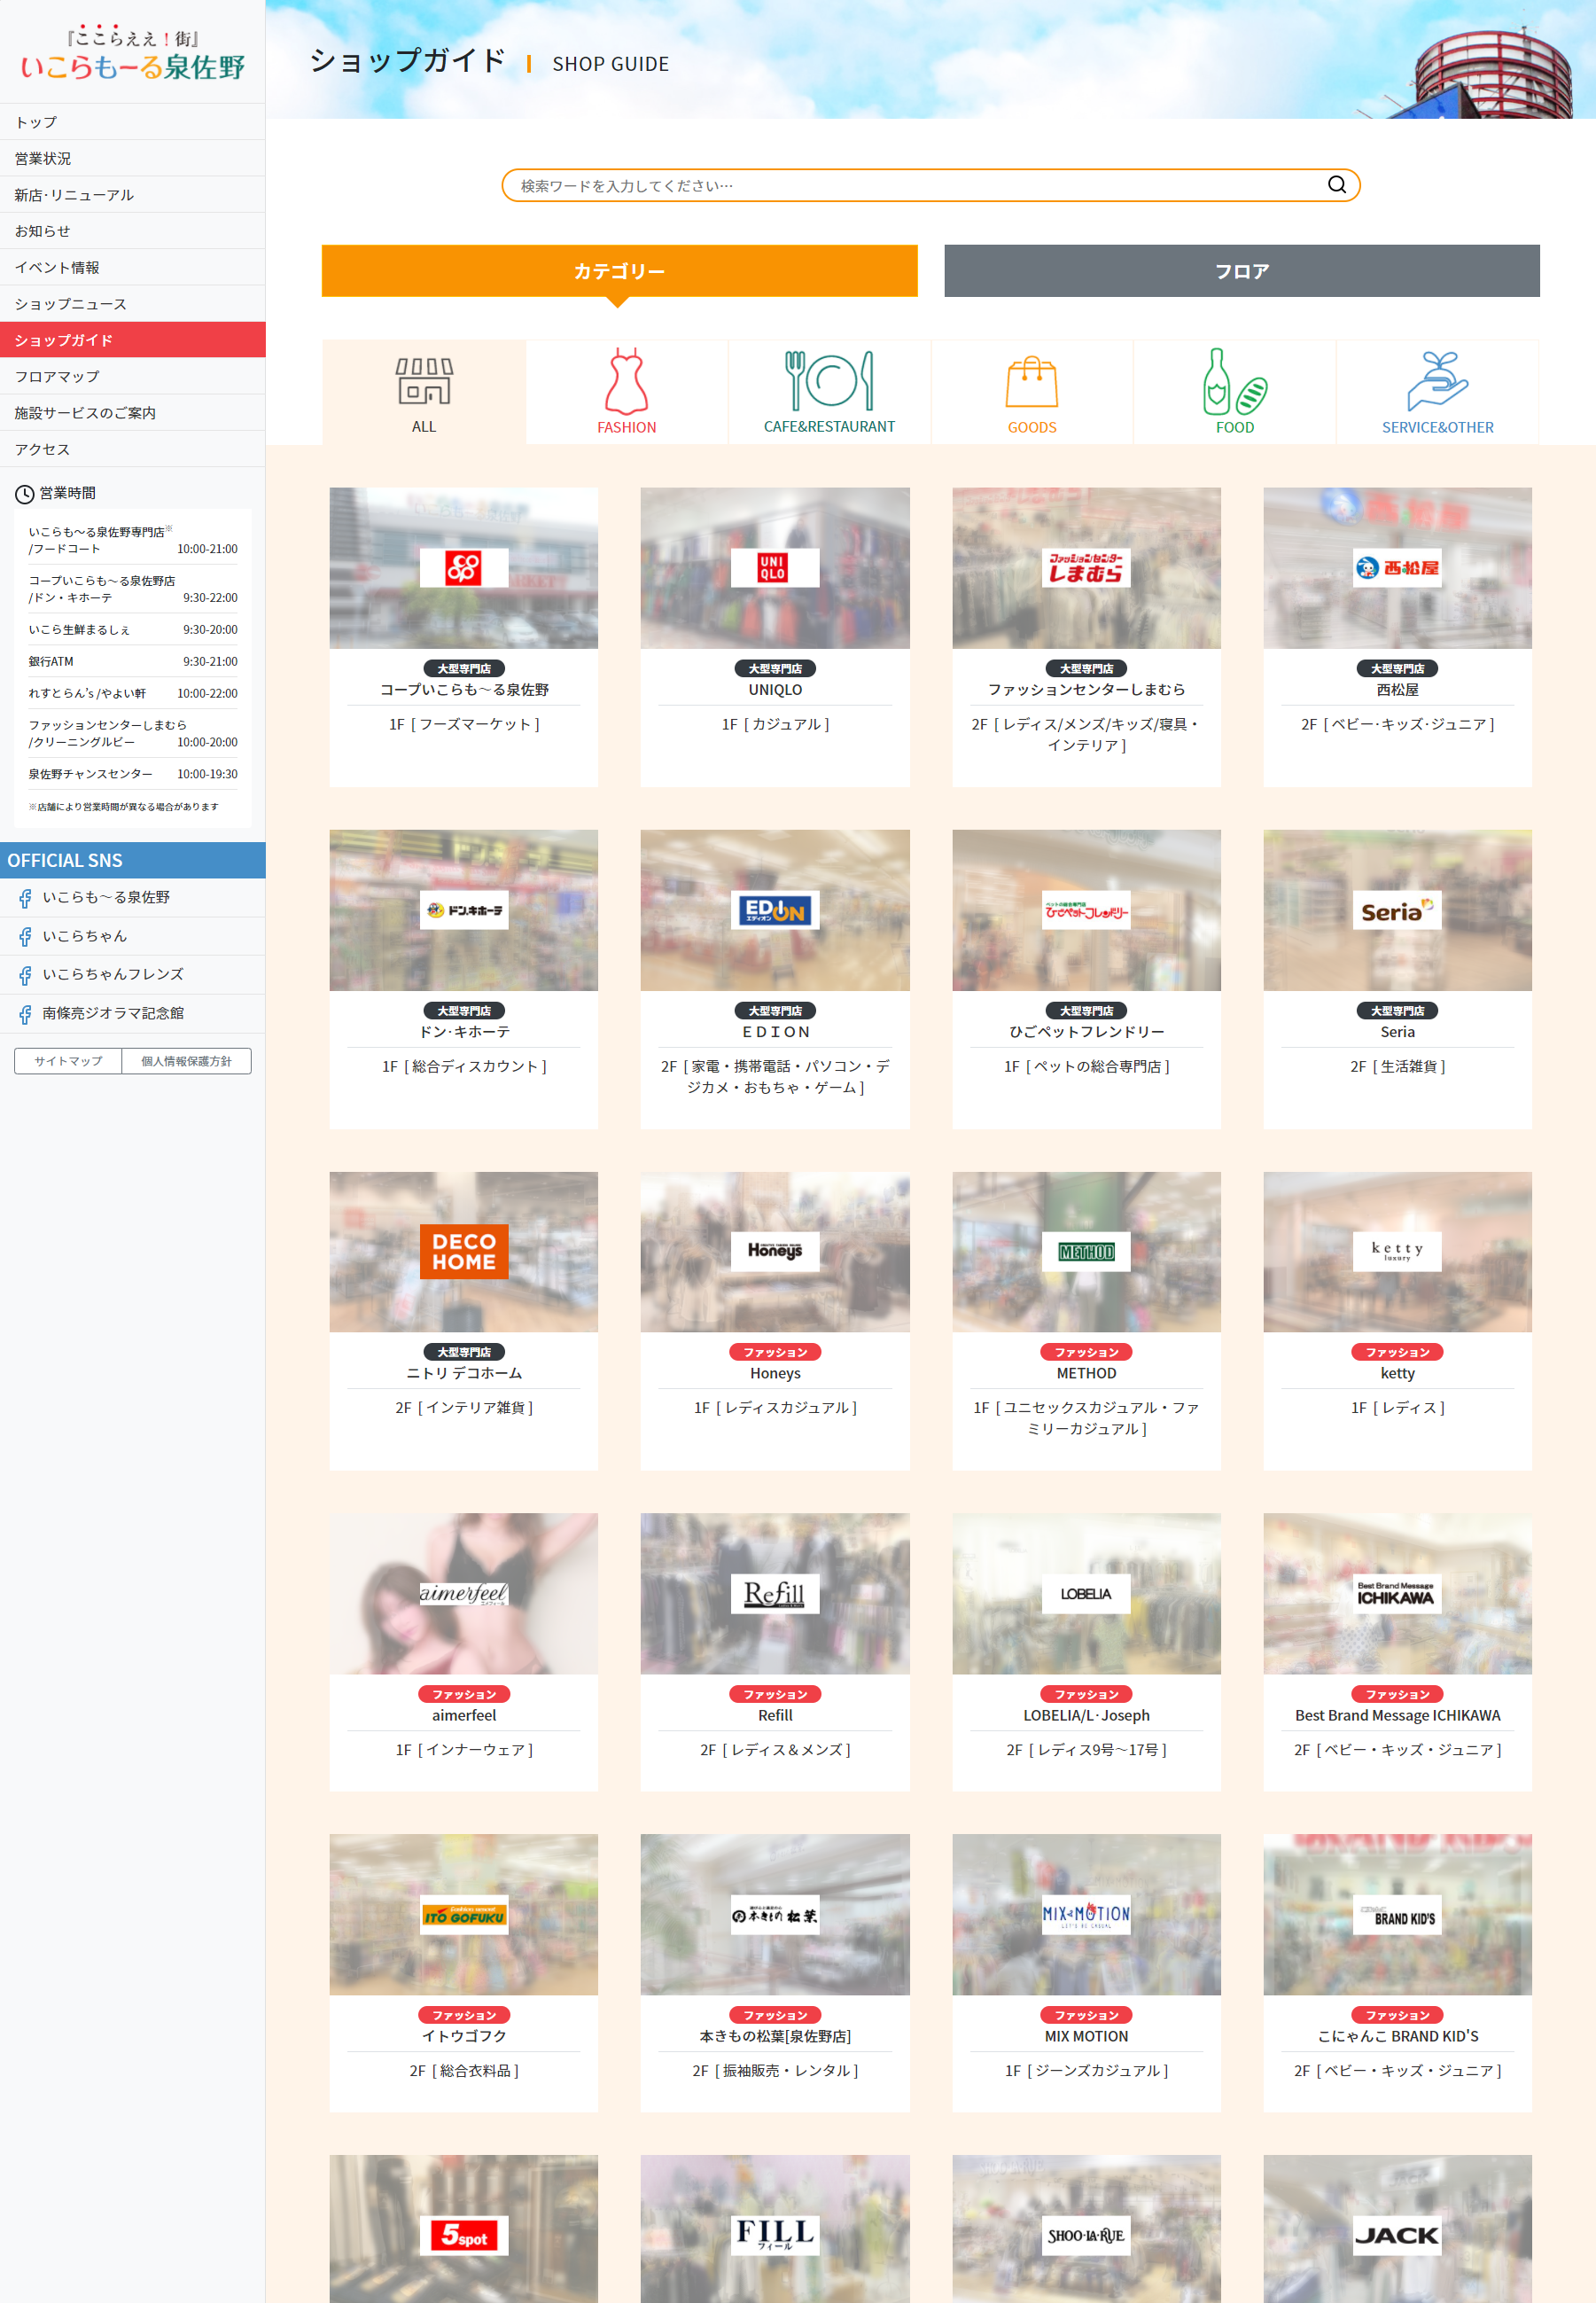Click the いこらも〜る泉佐野 site logo
Viewport: 1596px width, 2303px height.
(x=133, y=53)
